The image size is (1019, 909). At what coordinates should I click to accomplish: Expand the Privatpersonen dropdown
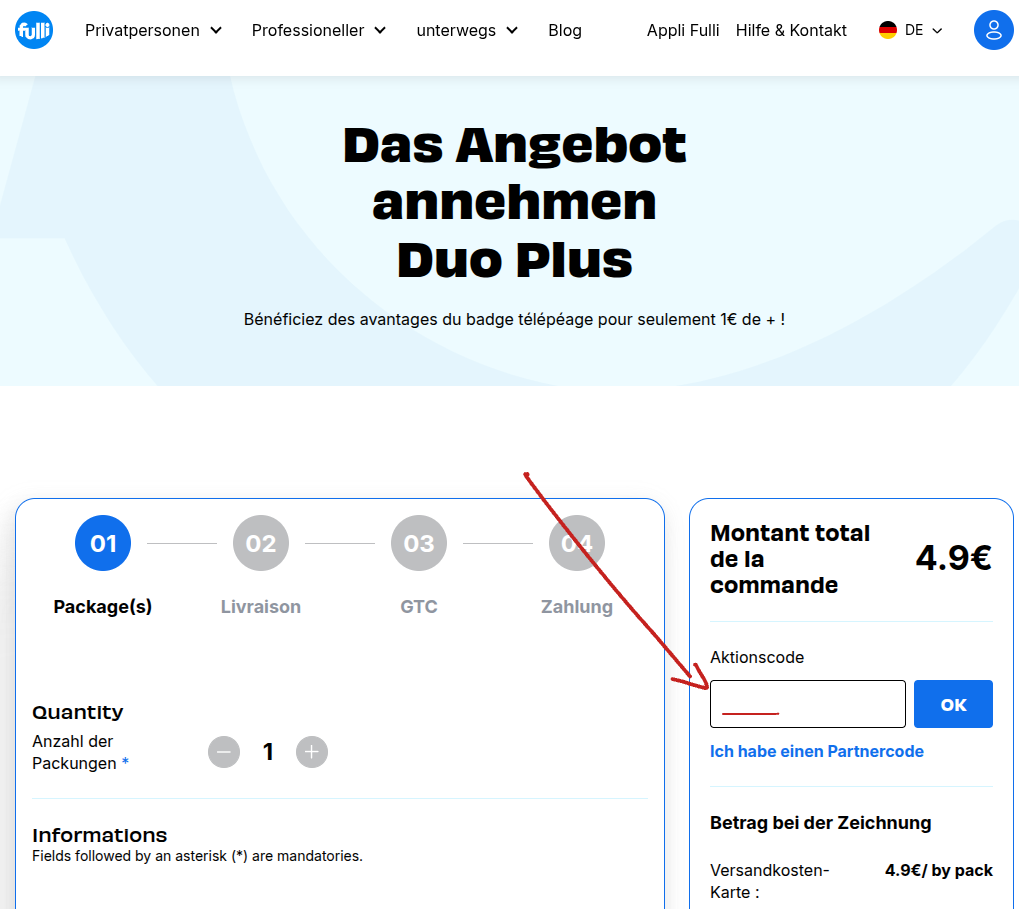152,30
